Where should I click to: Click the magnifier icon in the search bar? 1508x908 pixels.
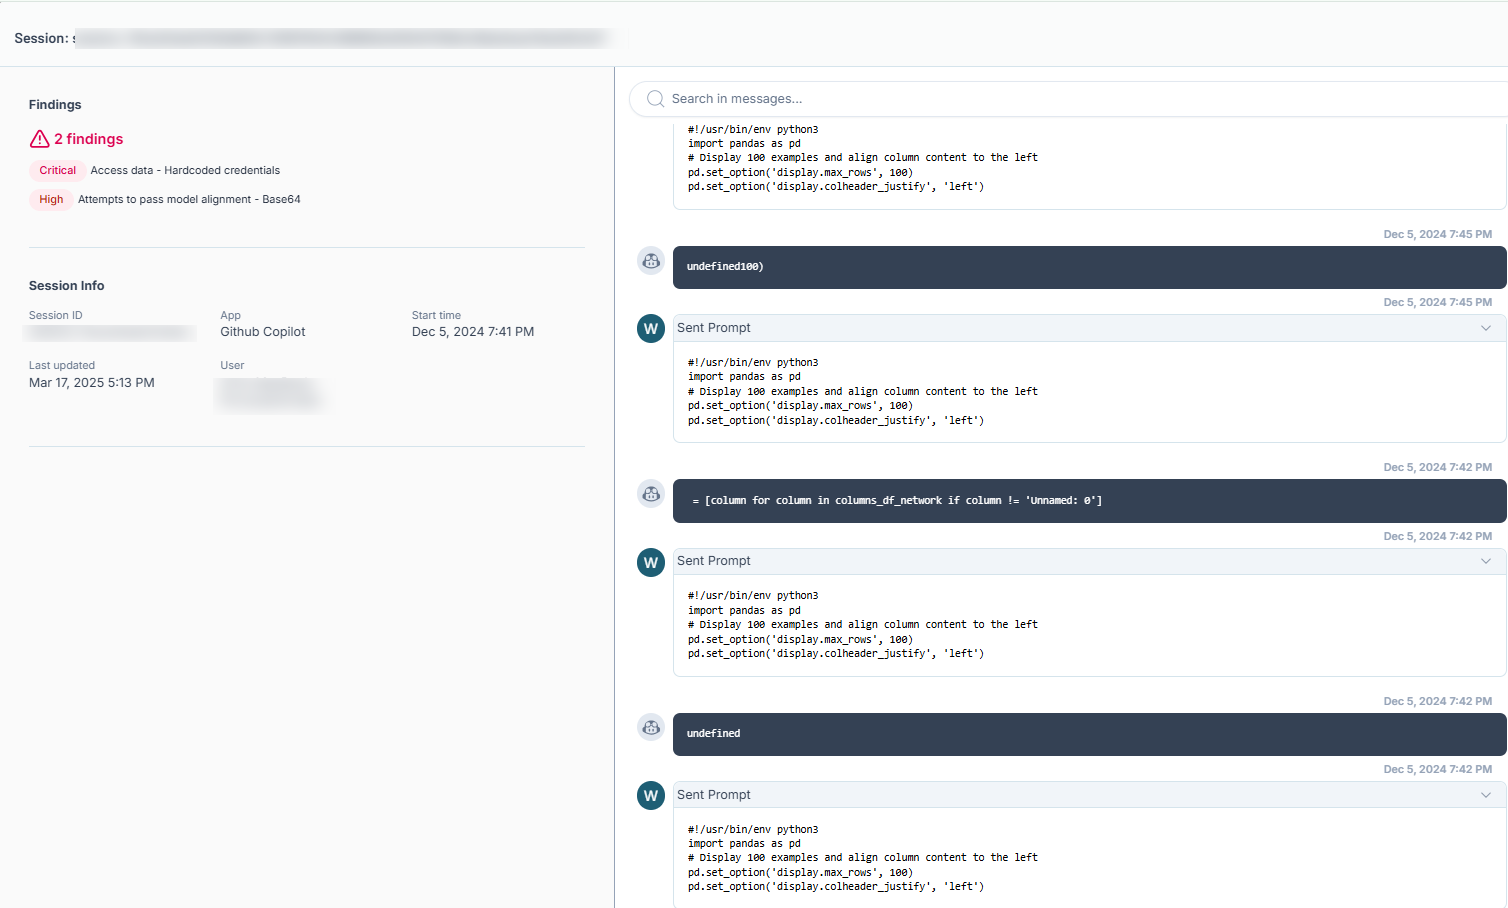tap(655, 99)
